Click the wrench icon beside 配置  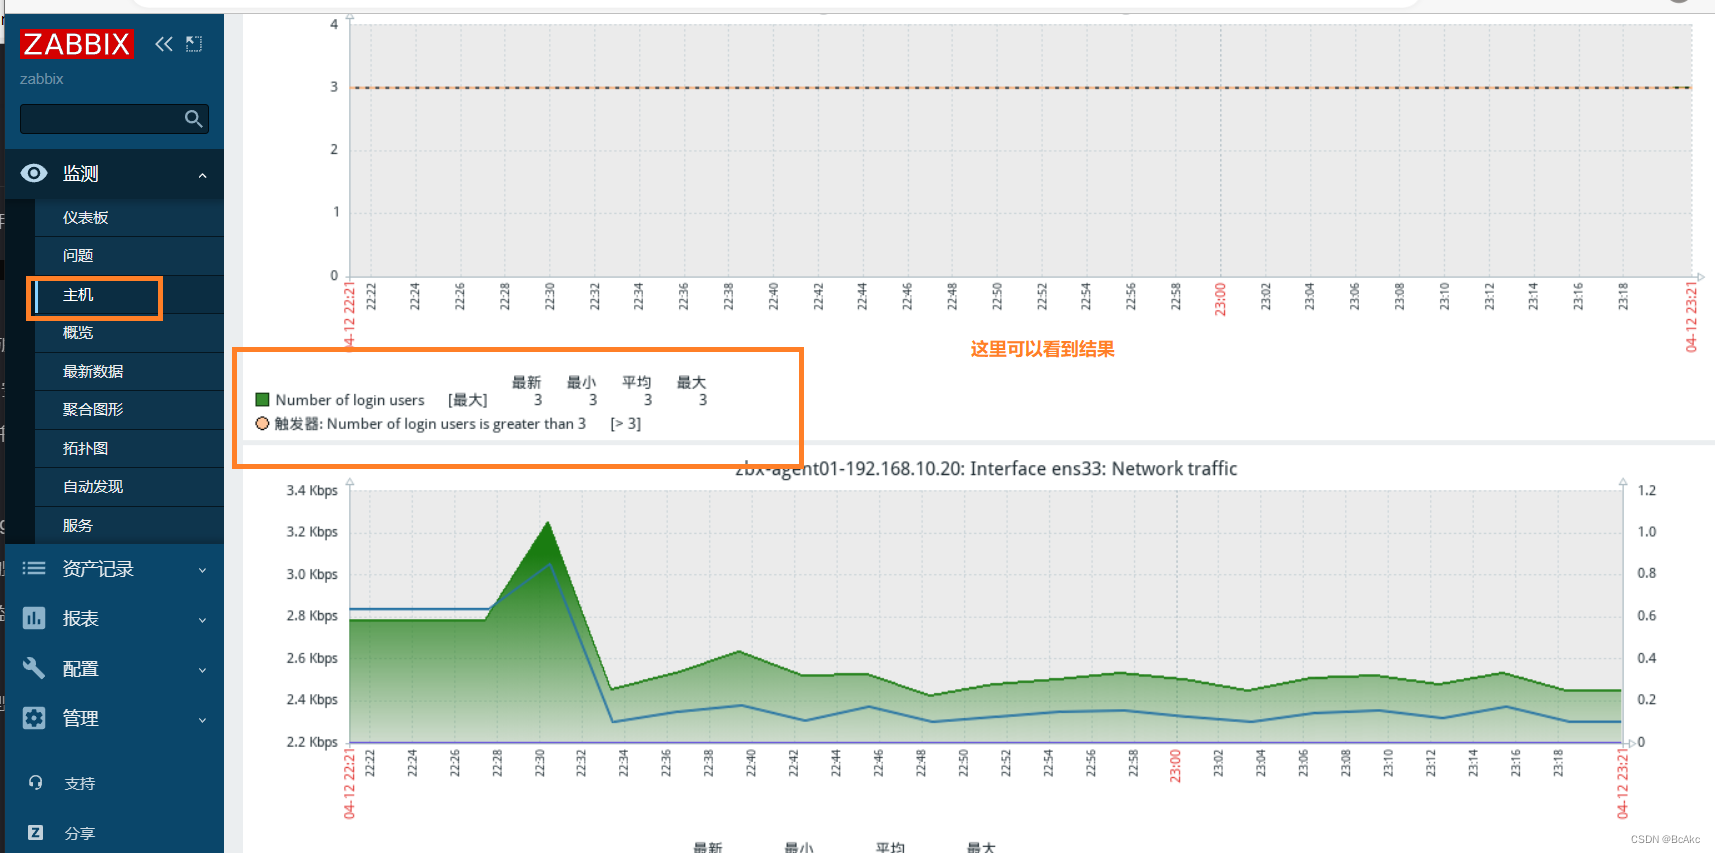coord(34,668)
